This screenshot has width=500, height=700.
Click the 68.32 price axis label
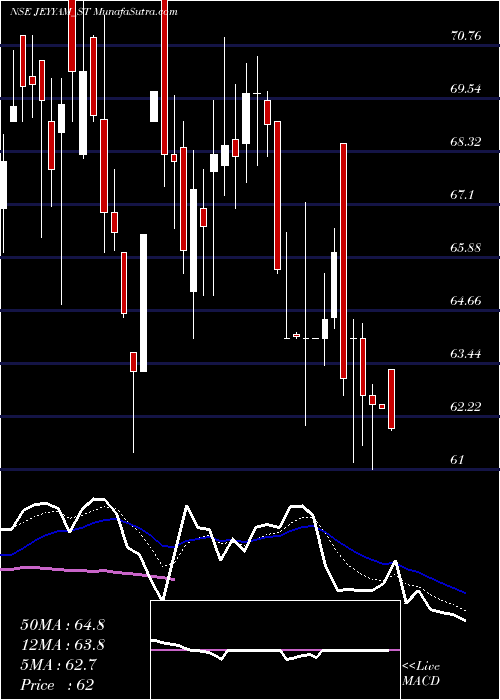pyautogui.click(x=467, y=142)
